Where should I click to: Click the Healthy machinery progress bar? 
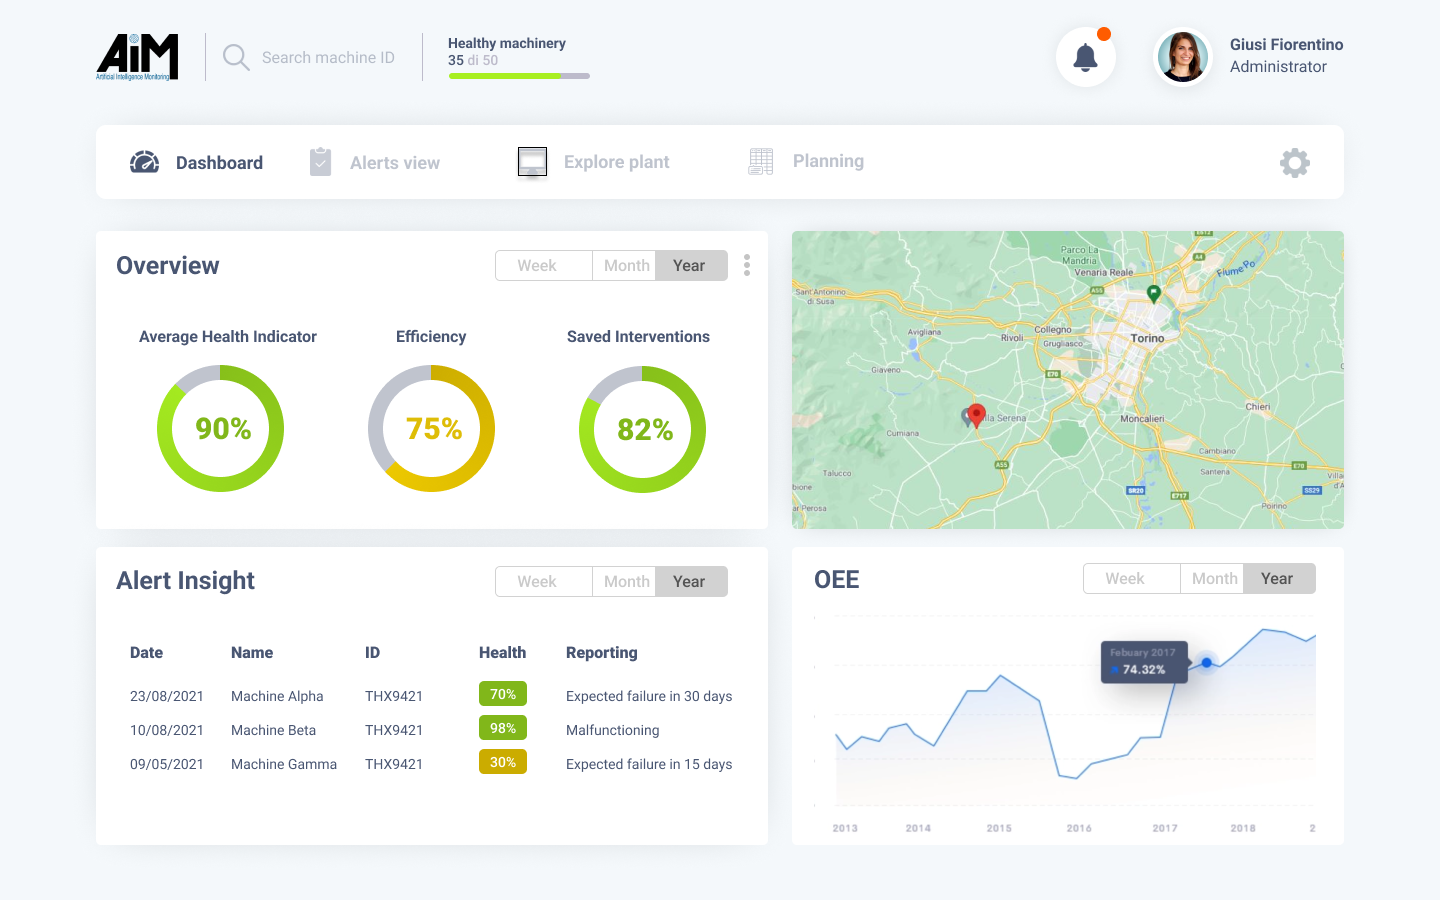pos(519,76)
